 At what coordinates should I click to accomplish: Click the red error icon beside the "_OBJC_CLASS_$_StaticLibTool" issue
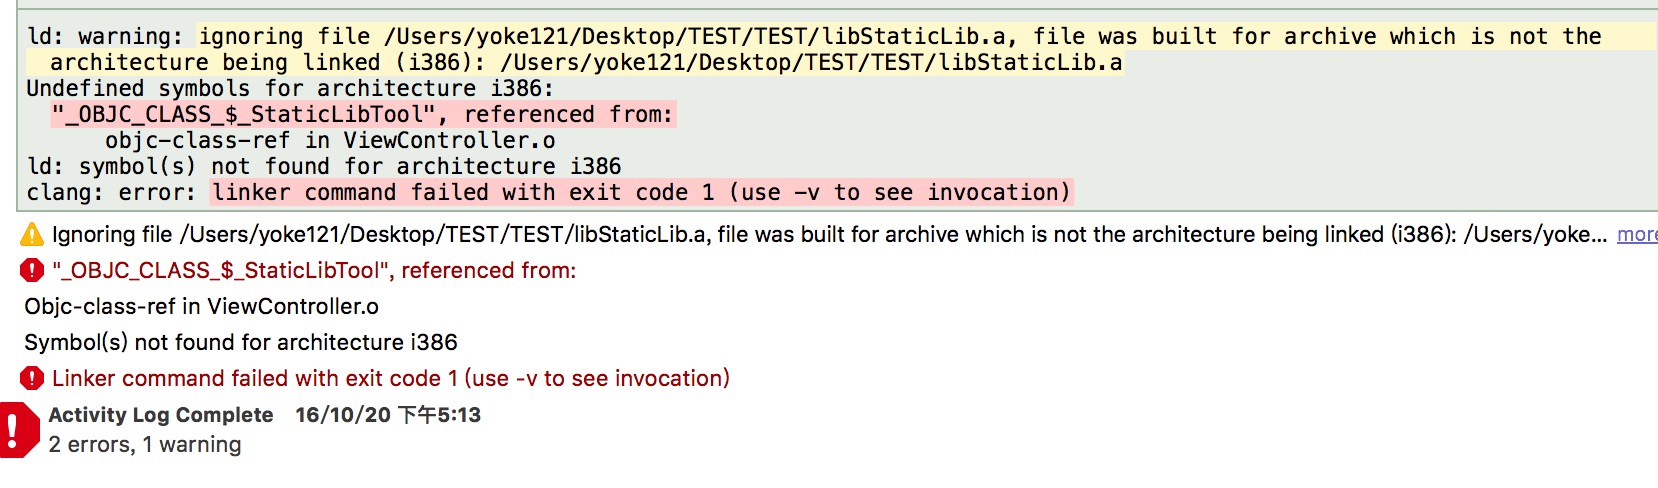[x=32, y=270]
